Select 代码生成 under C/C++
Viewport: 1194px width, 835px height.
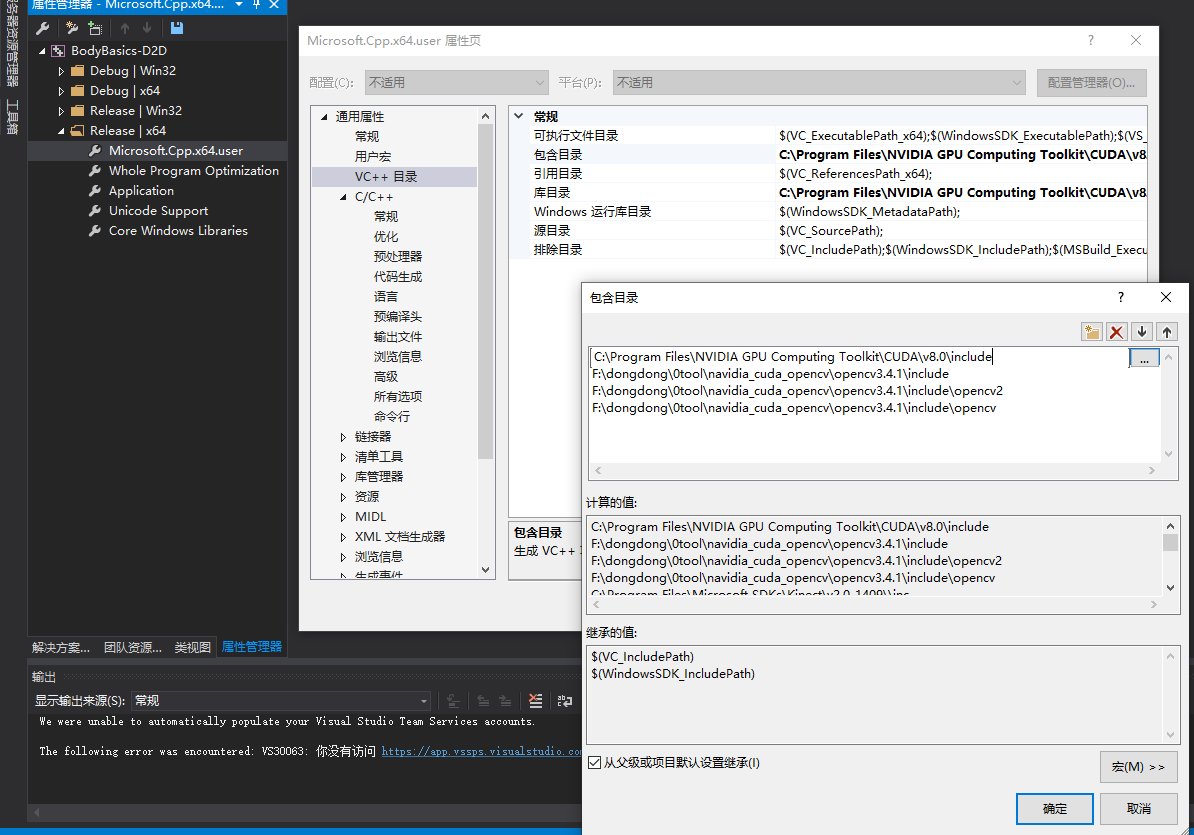397,276
